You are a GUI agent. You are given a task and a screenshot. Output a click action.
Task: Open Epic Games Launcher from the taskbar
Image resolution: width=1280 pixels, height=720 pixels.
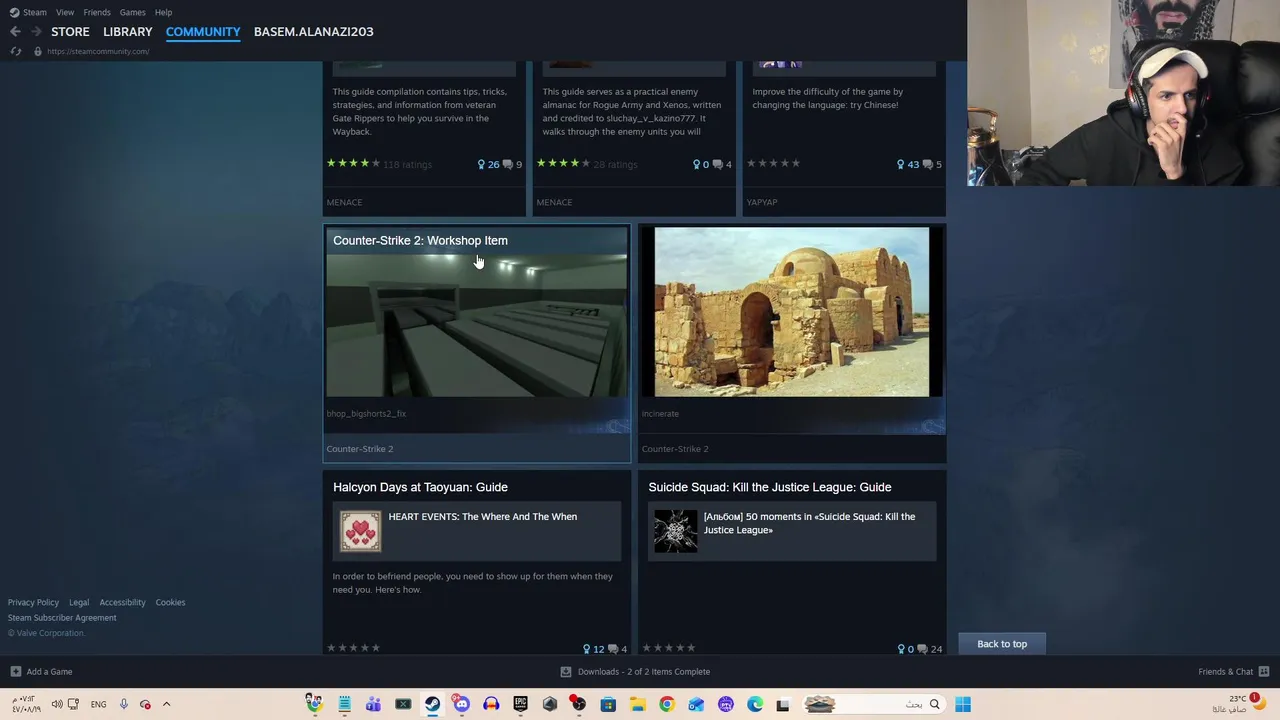pyautogui.click(x=520, y=704)
